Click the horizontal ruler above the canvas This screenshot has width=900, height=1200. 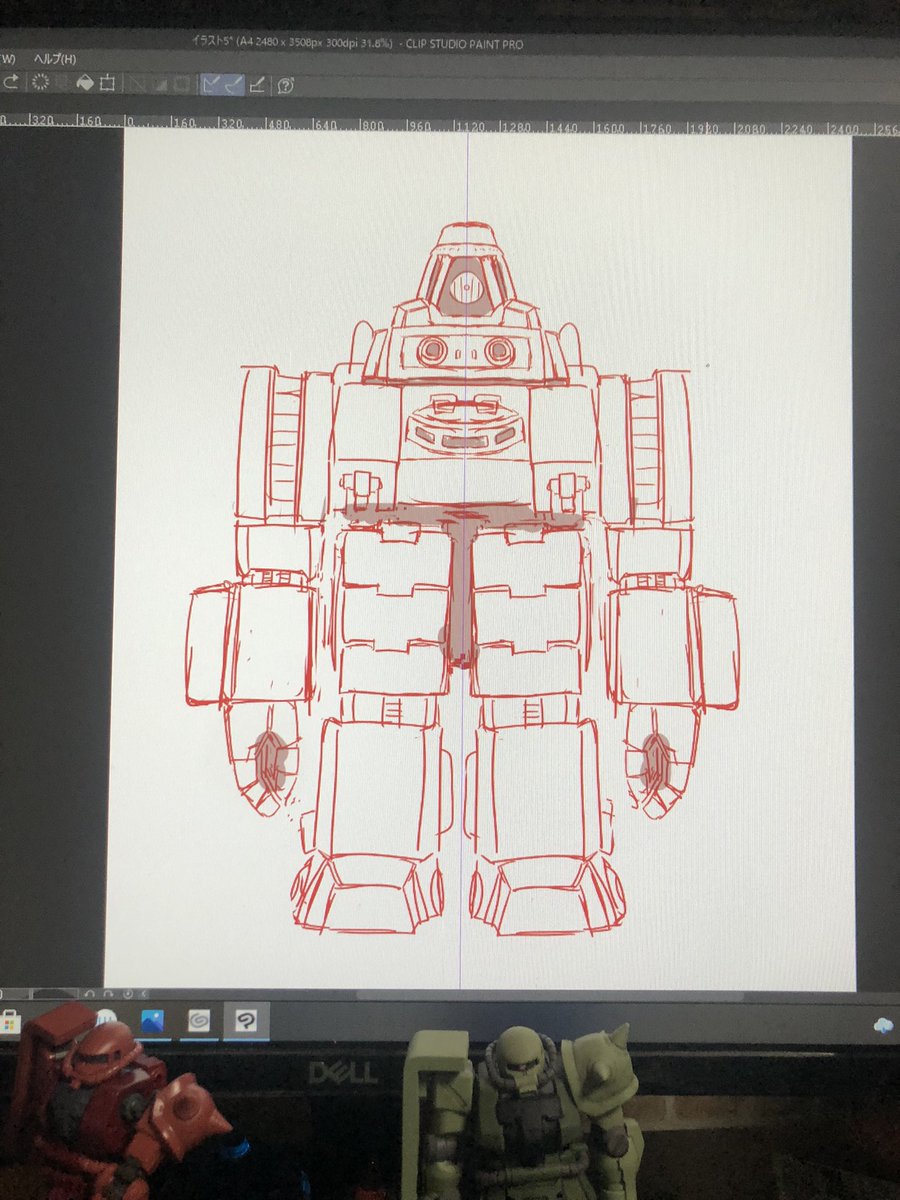(450, 126)
